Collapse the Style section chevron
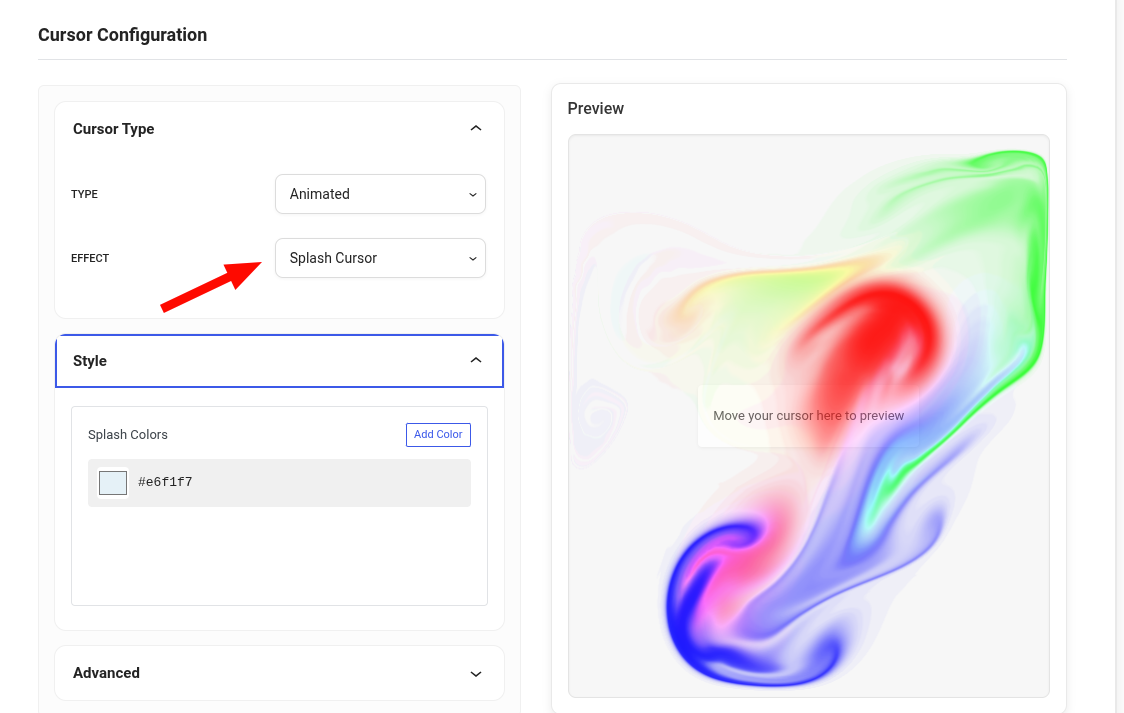1124x713 pixels. pyautogui.click(x=475, y=360)
